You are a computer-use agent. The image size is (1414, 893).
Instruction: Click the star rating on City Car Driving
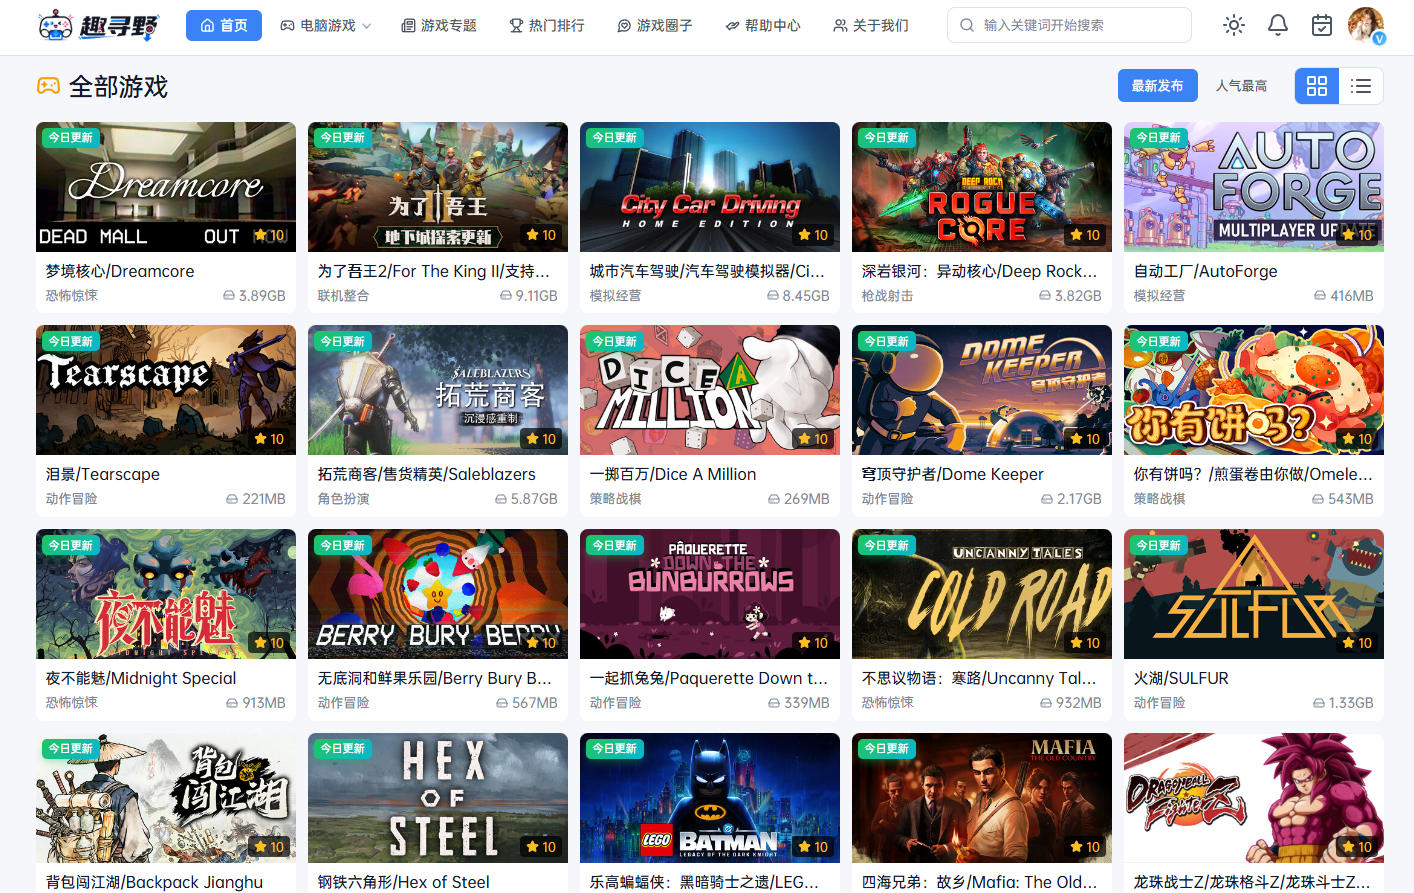(x=813, y=235)
